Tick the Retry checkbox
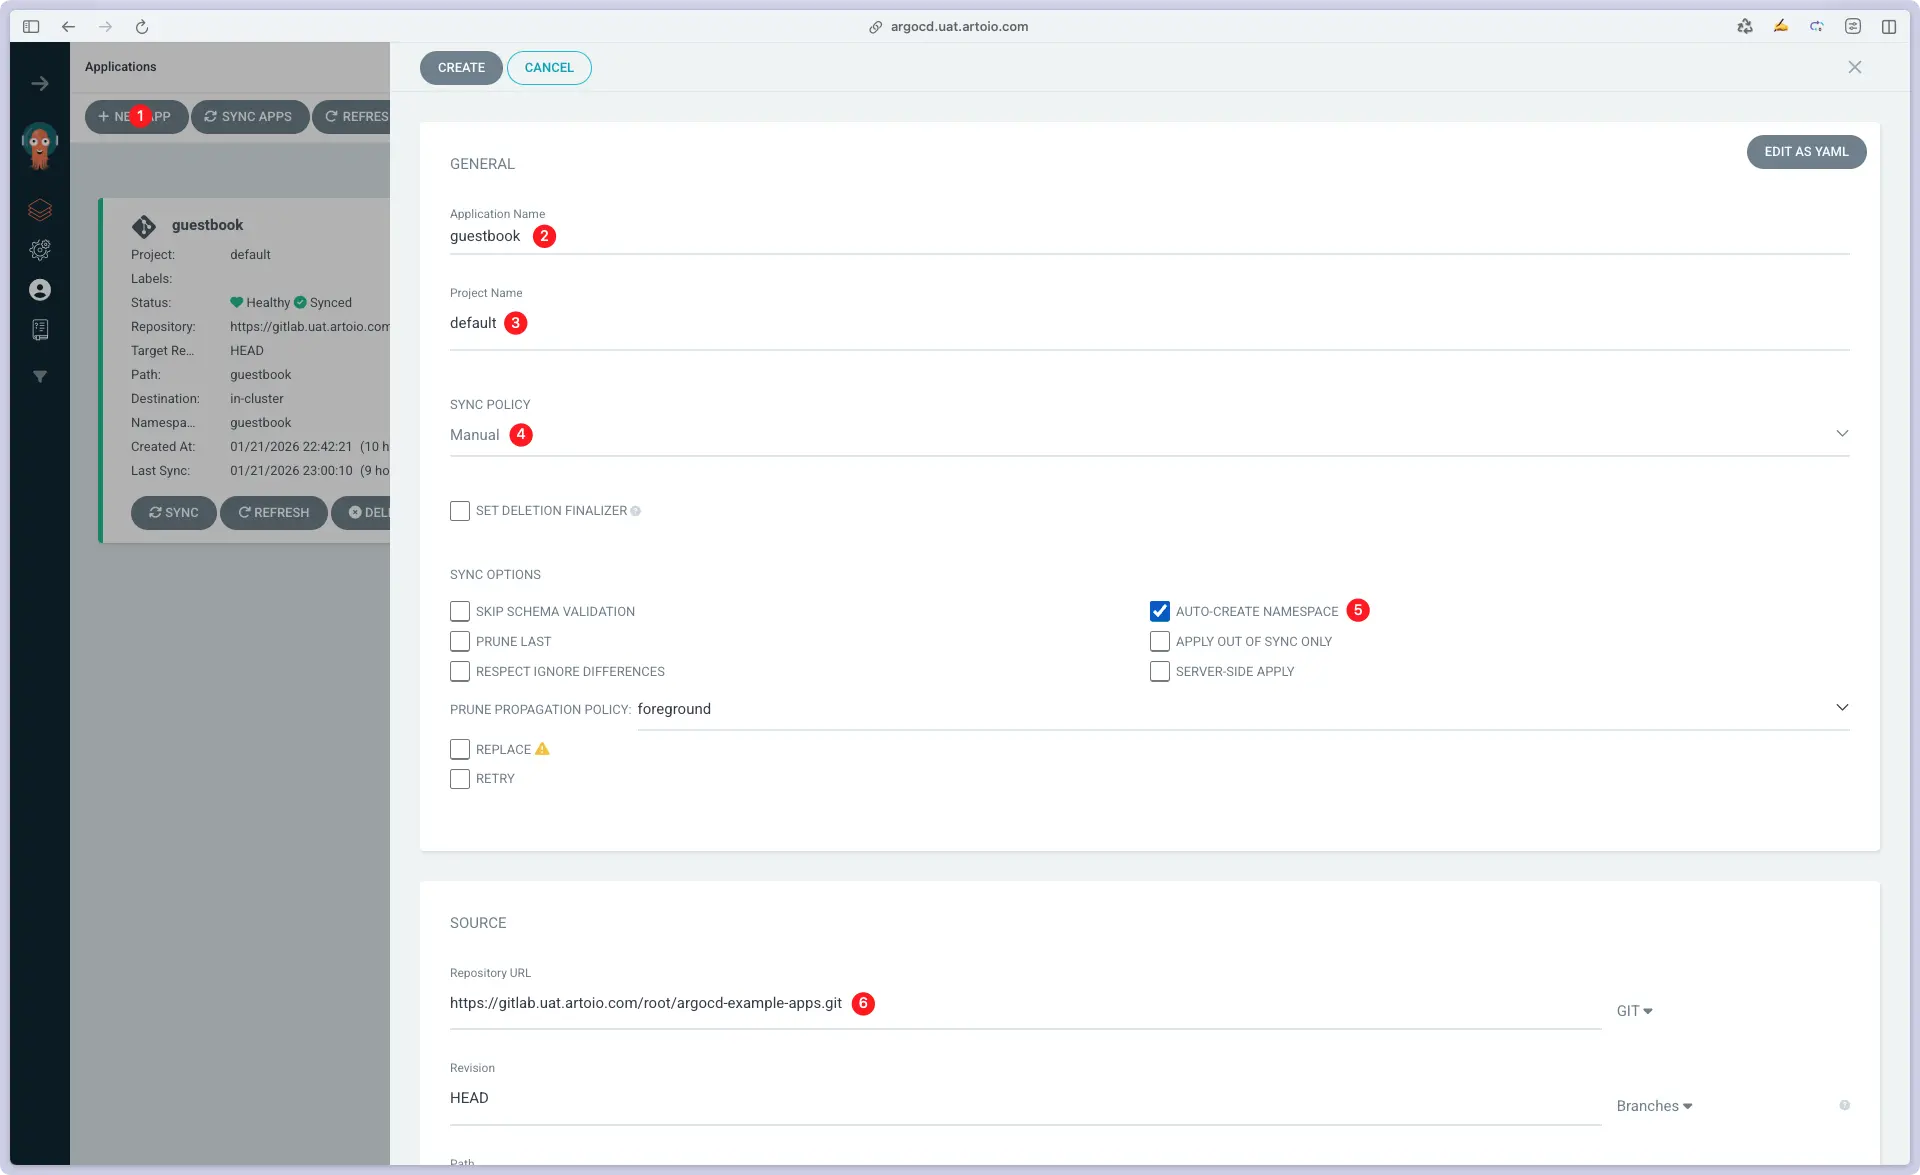Screen dimensions: 1920x1175 click(460, 779)
